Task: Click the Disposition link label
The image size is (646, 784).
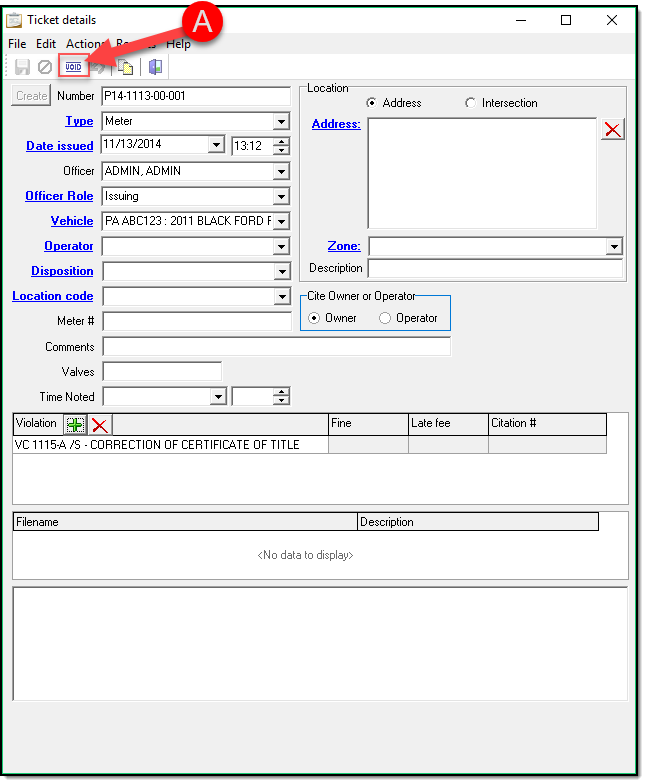Action: click(62, 271)
